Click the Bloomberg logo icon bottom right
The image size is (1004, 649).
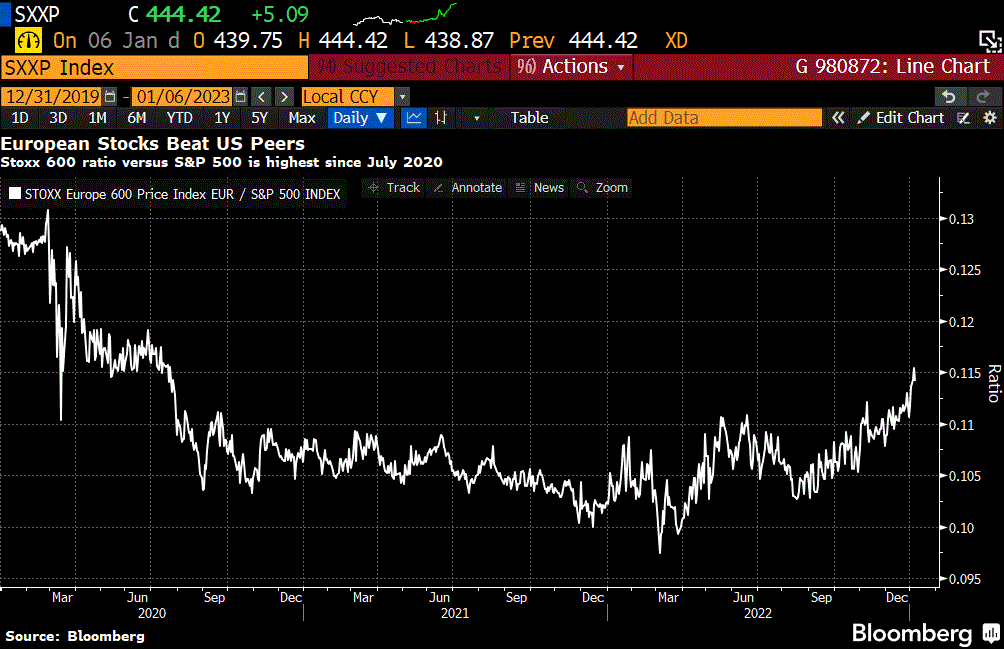[992, 632]
